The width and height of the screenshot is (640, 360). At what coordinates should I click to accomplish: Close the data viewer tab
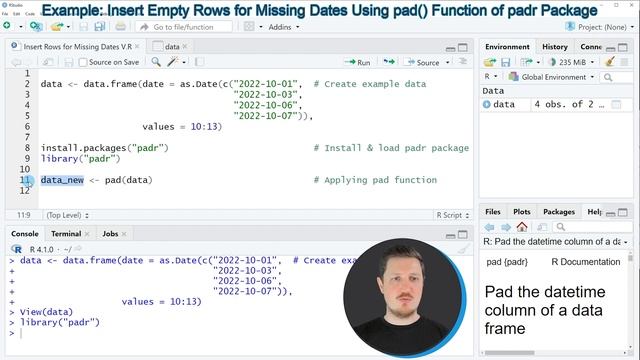pos(185,47)
